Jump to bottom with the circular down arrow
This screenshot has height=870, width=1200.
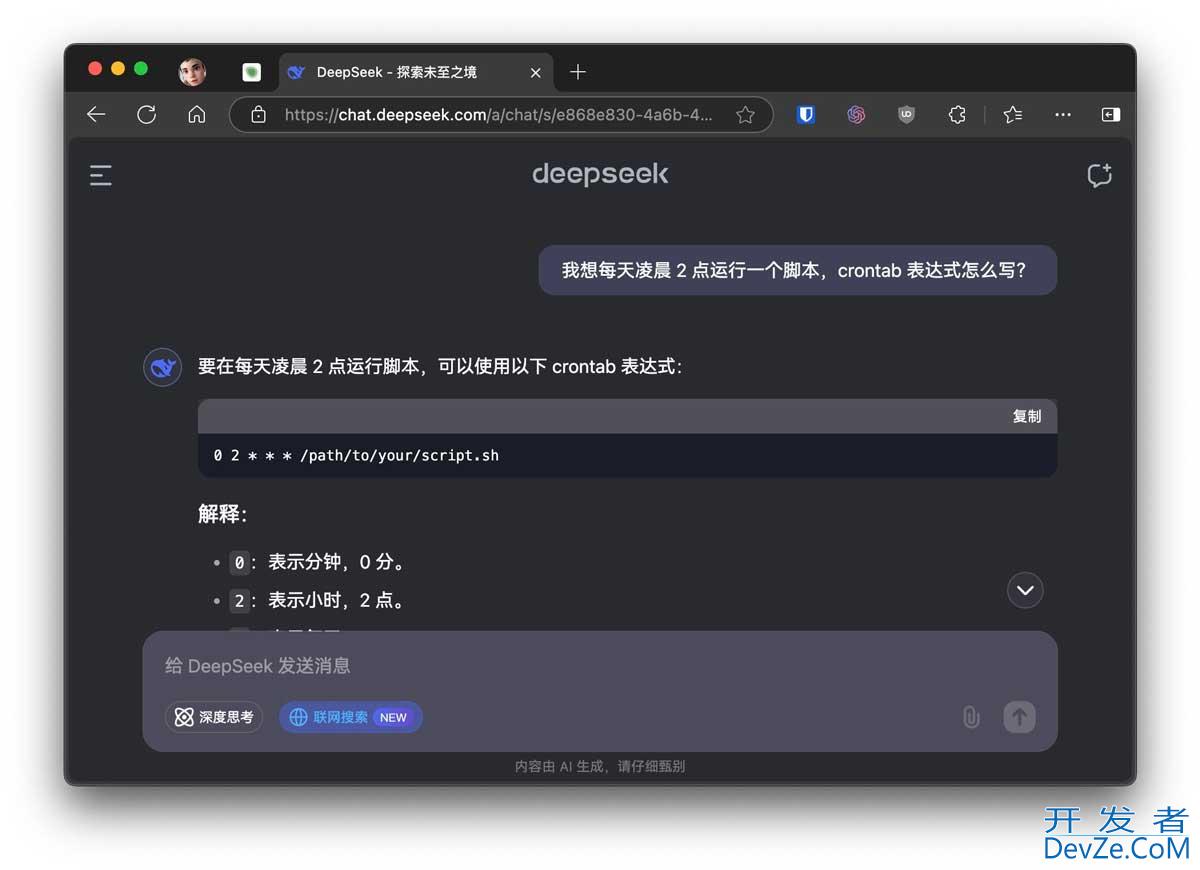point(1025,590)
